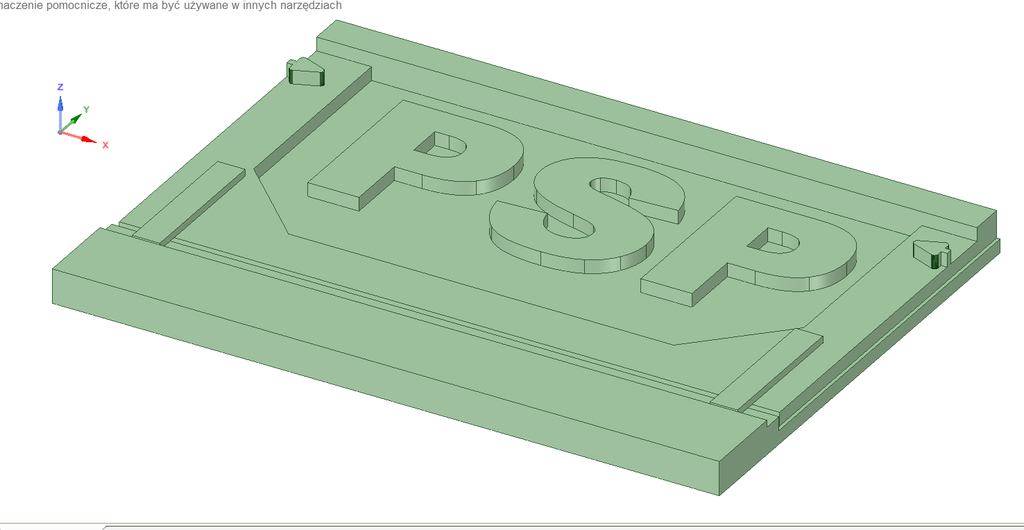This screenshot has width=1024, height=530.
Task: Select the arrow-shaped boss at the top-left corner
Action: [x=305, y=71]
